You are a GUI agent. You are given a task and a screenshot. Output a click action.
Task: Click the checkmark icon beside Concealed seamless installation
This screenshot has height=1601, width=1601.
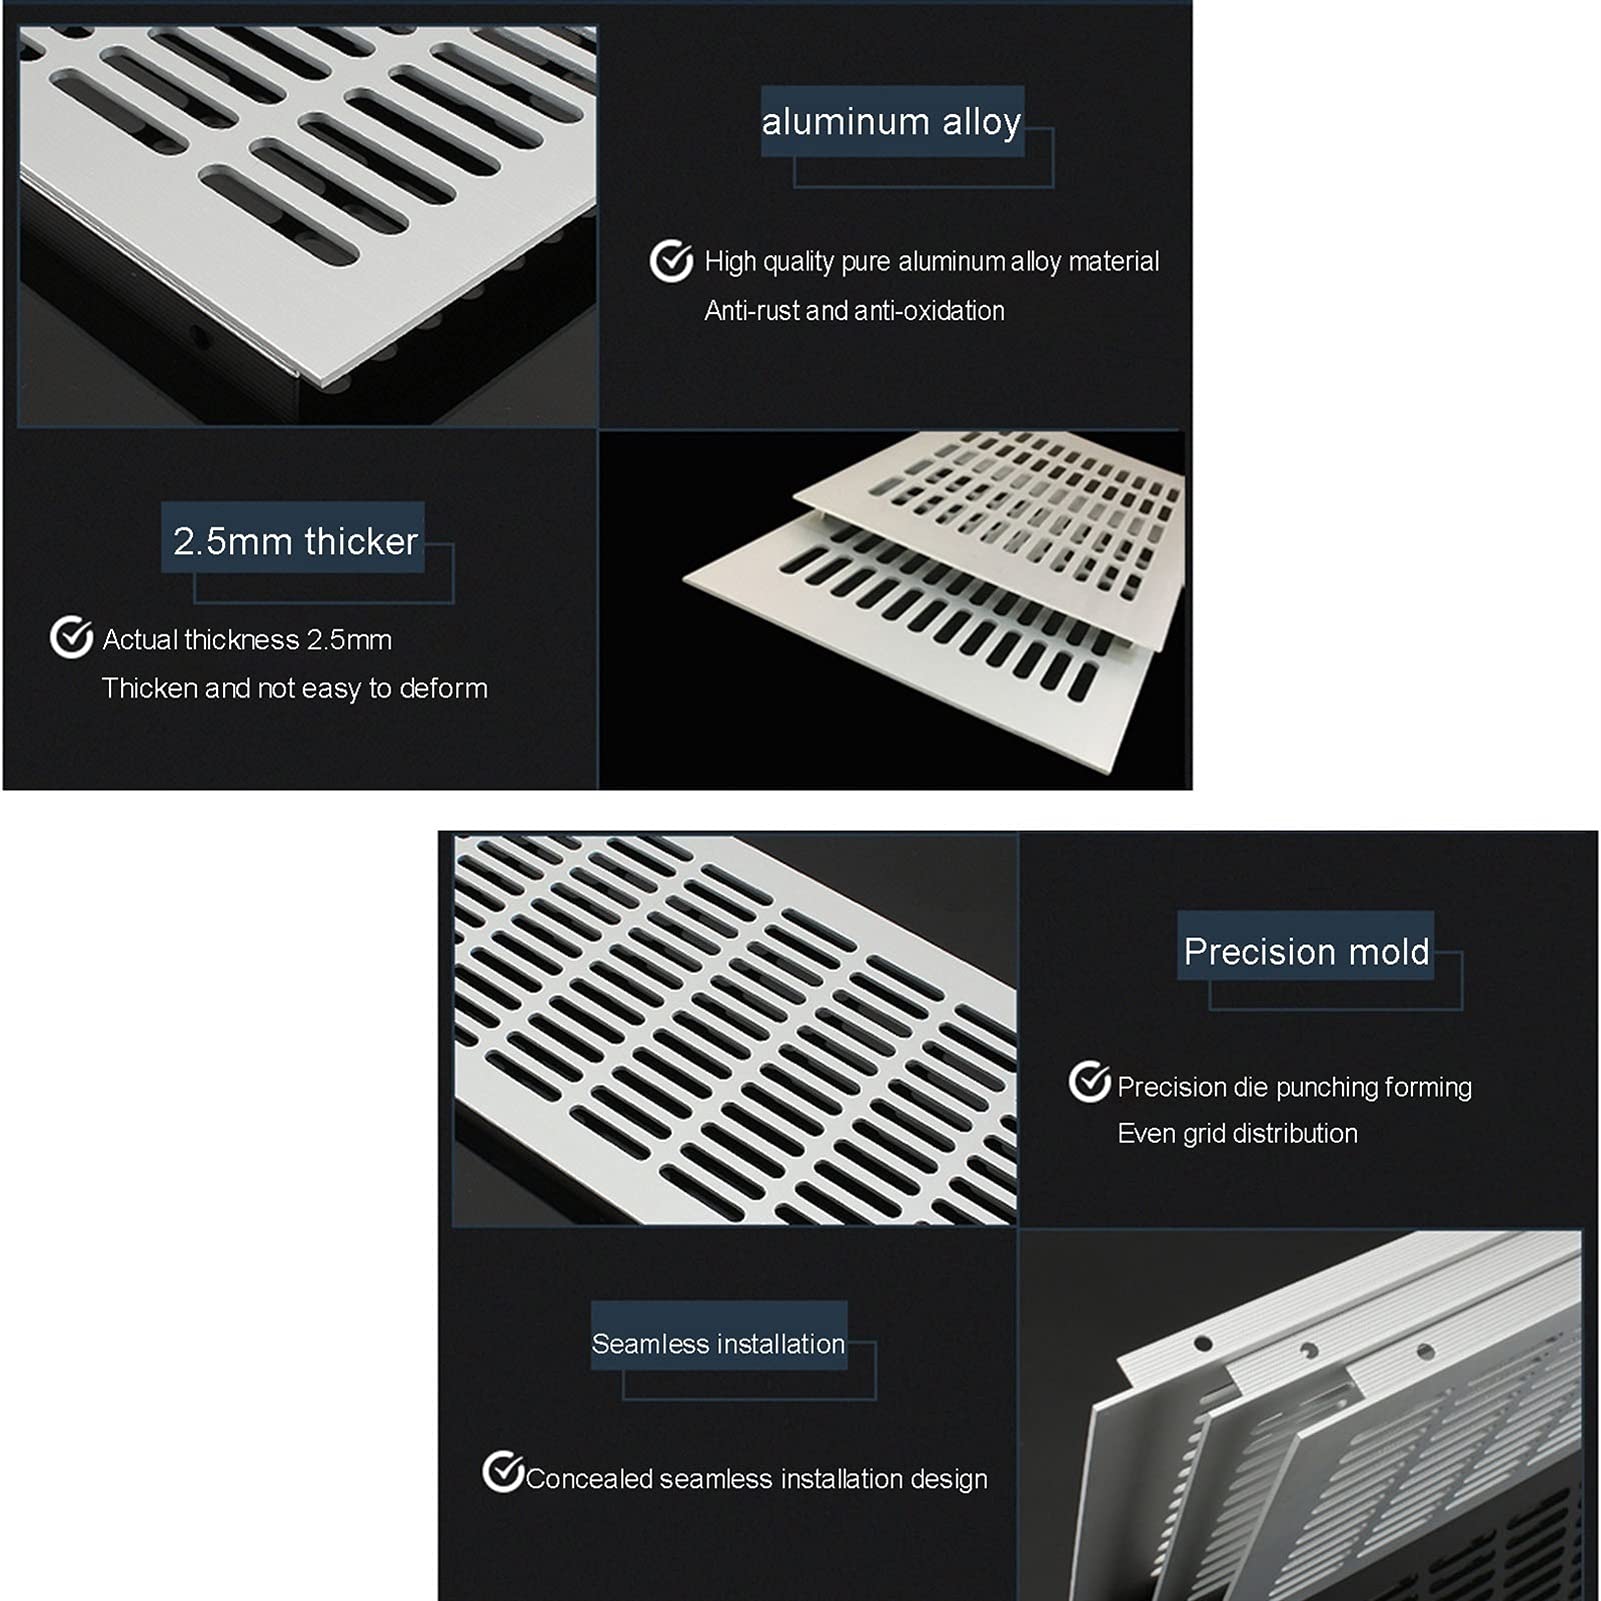pos(503,1472)
